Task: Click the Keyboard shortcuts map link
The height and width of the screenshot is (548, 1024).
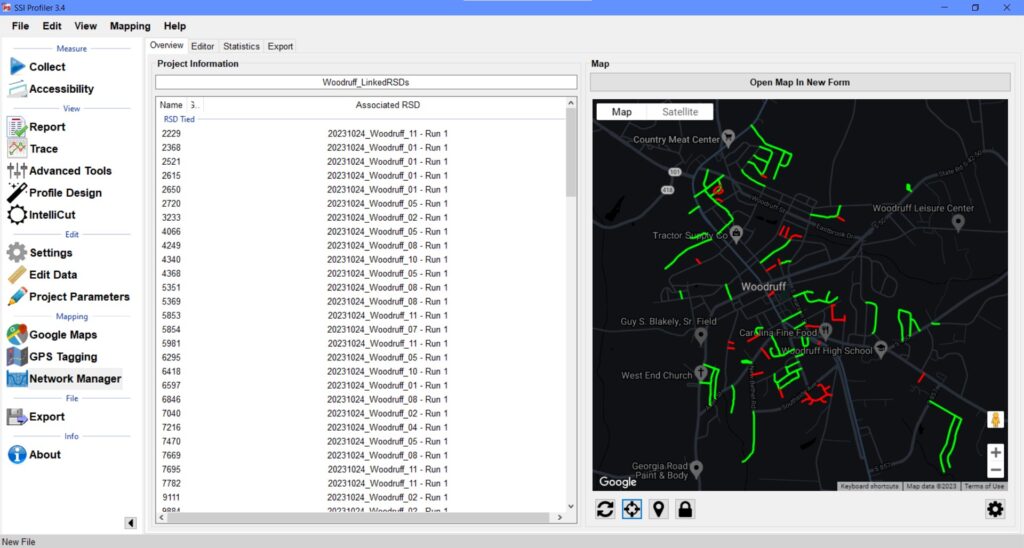Action: pos(869,486)
